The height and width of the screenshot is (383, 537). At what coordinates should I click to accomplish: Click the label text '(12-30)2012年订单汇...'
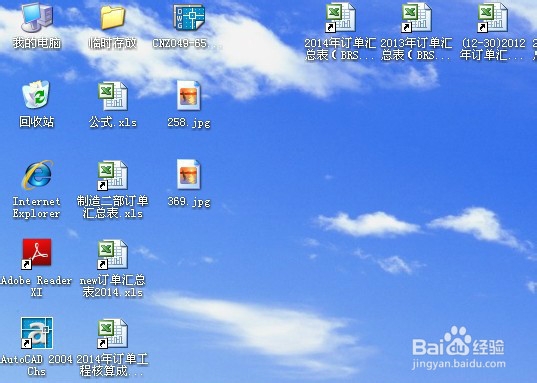pos(492,49)
